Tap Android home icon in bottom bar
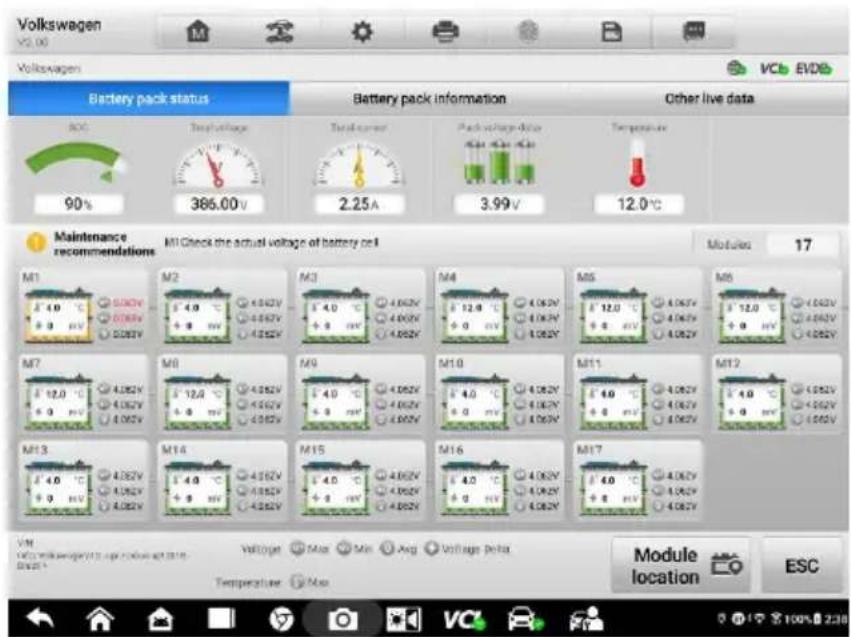 [x=100, y=618]
